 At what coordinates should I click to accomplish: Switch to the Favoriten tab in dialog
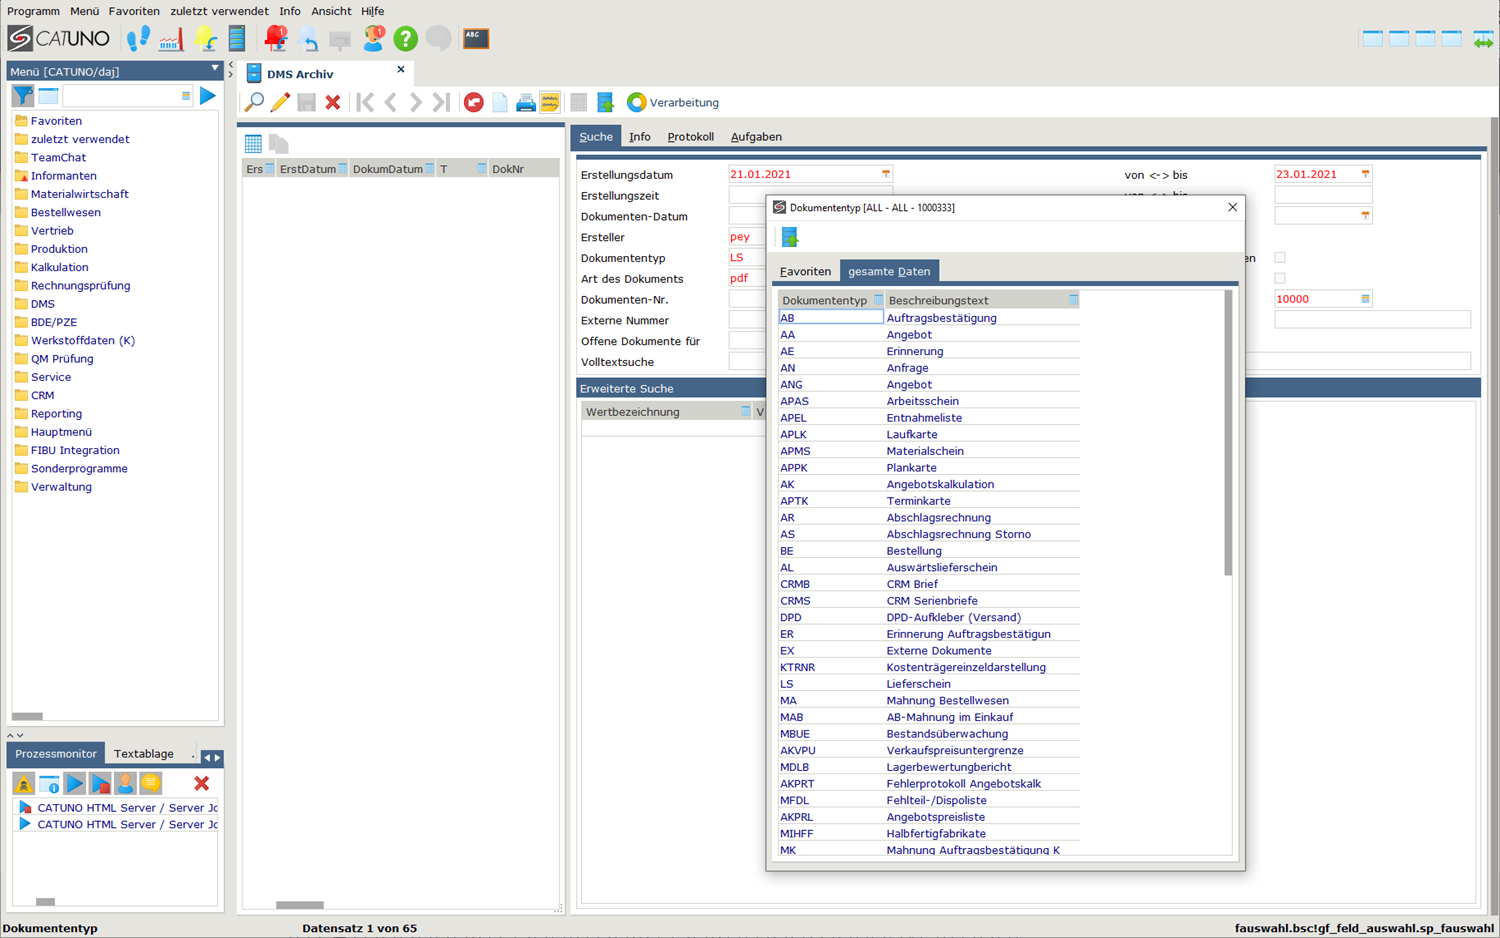[x=805, y=271]
